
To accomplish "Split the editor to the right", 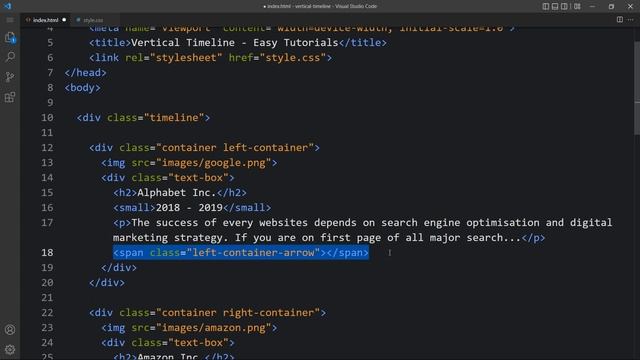I will (x=620, y=20).
